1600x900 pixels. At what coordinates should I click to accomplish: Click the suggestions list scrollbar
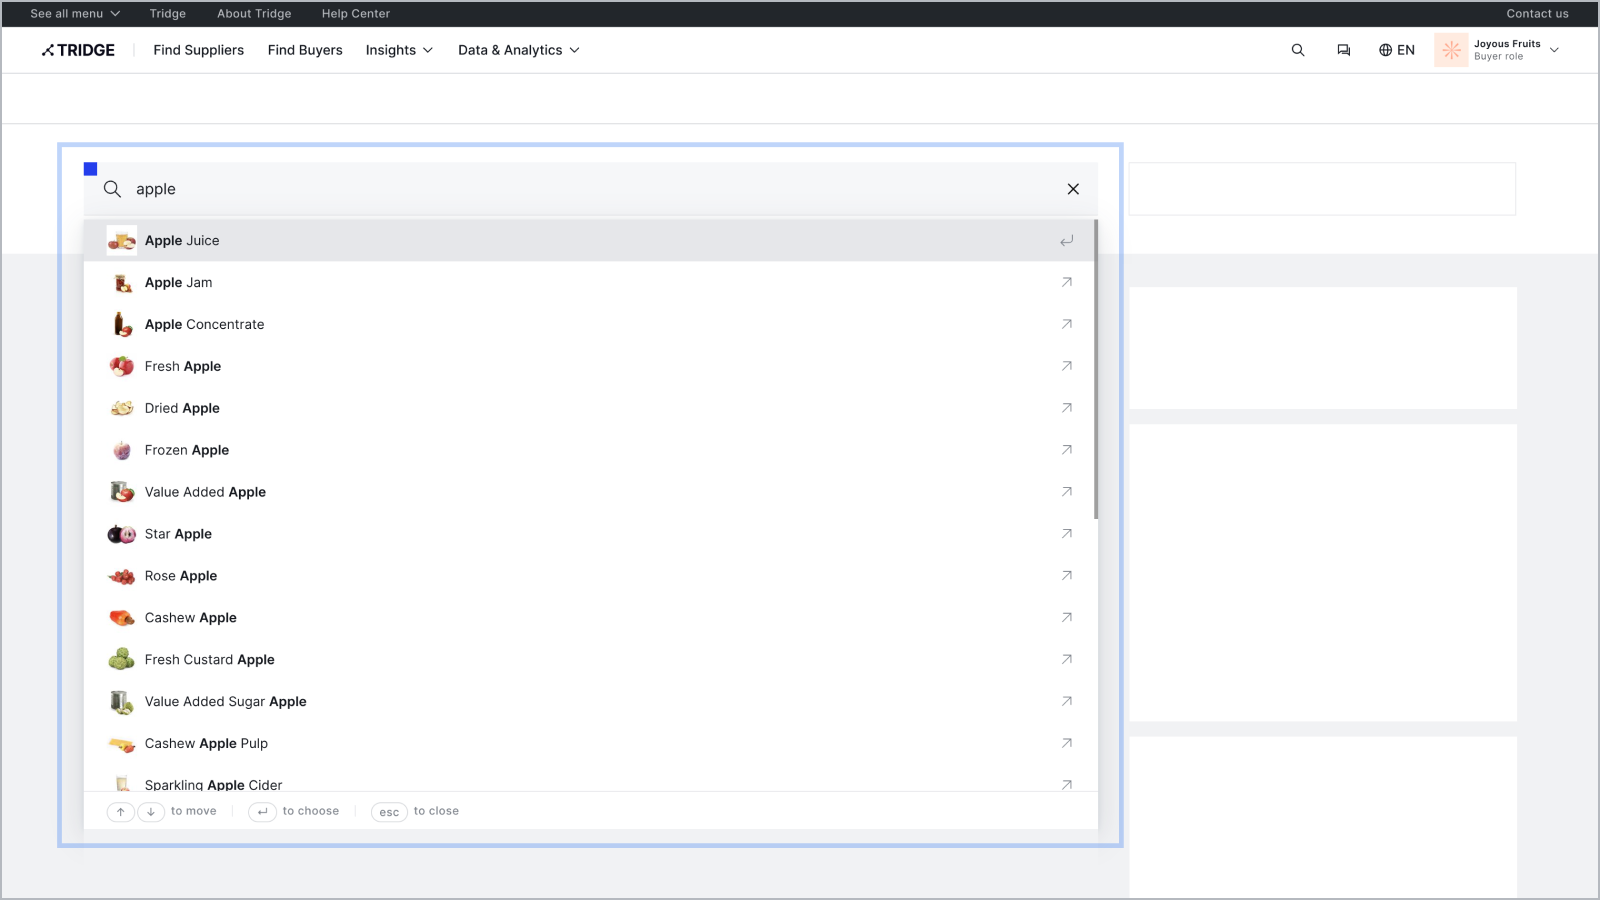[x=1096, y=370]
